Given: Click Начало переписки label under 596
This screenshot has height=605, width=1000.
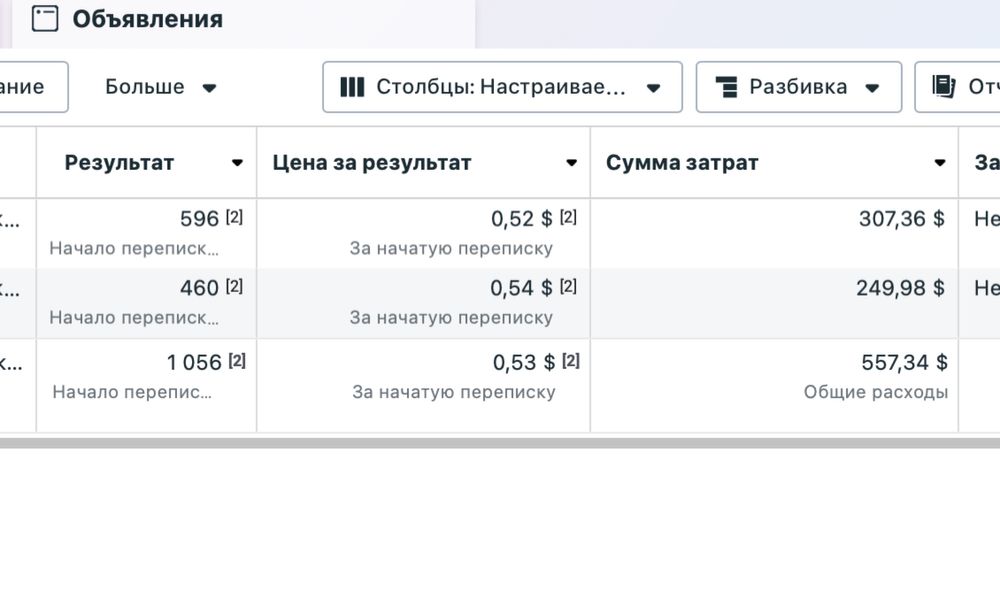Looking at the screenshot, I should click(134, 249).
